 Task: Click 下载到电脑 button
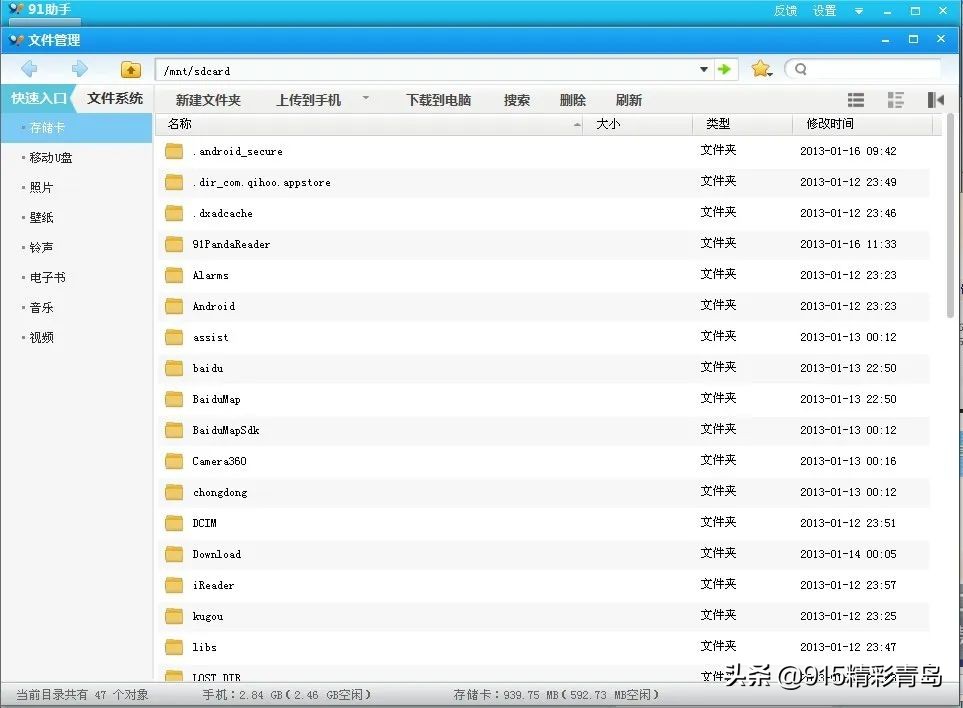point(439,100)
